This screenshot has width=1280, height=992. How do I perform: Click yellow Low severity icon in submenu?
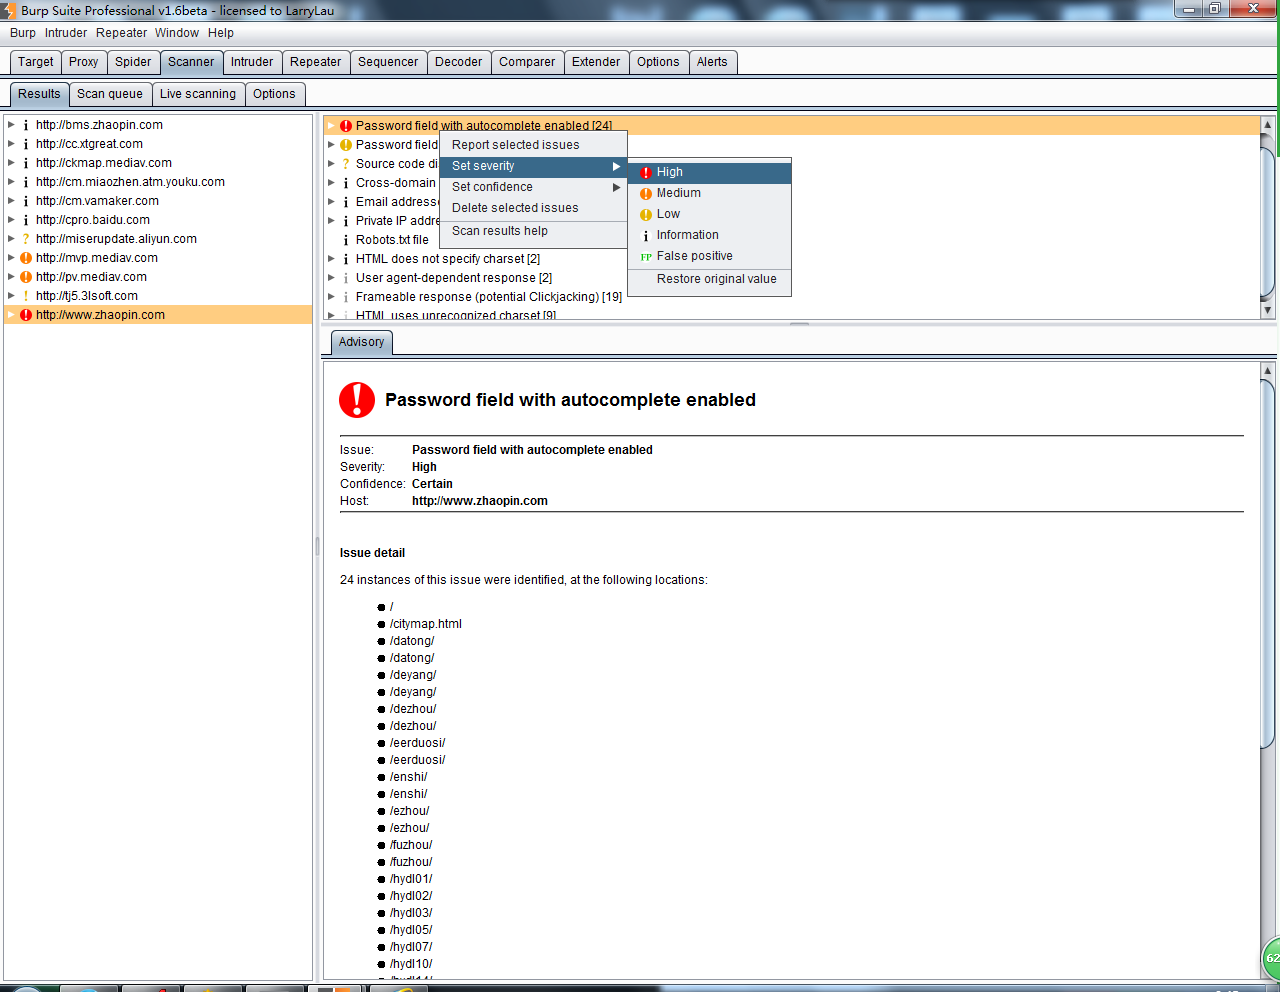pyautogui.click(x=646, y=215)
